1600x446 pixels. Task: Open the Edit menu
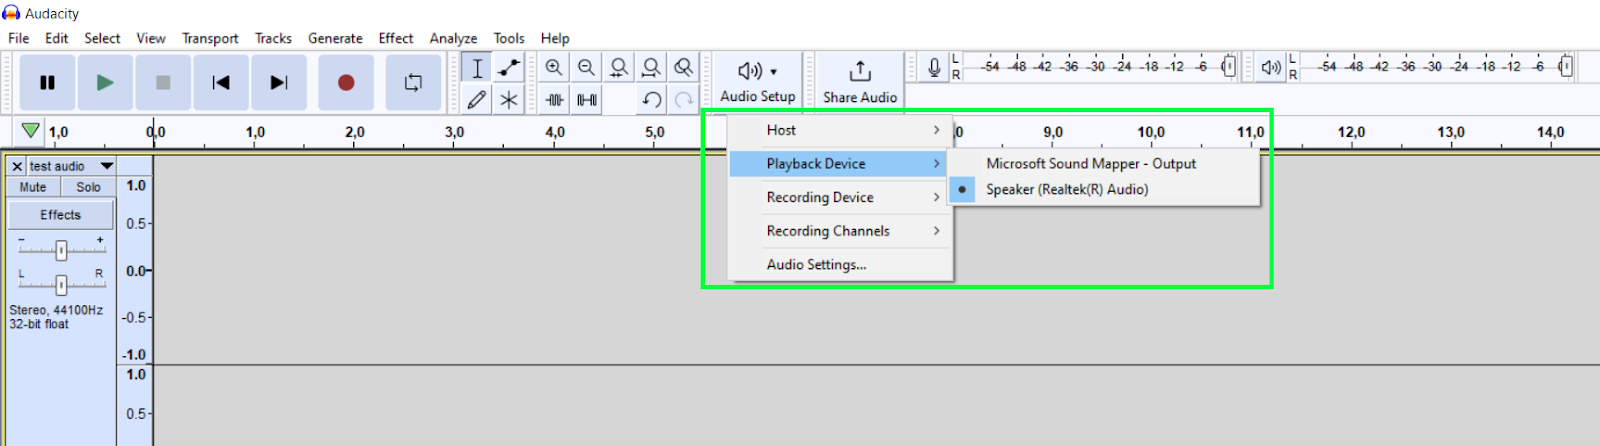pos(57,38)
